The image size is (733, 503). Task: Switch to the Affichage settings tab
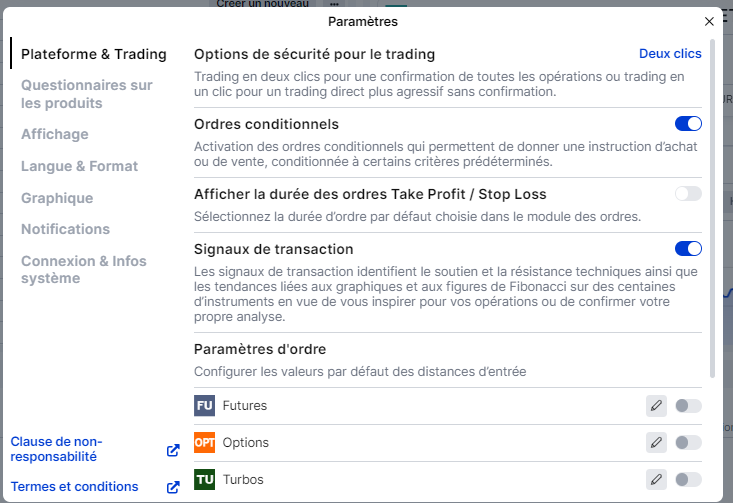(x=55, y=134)
